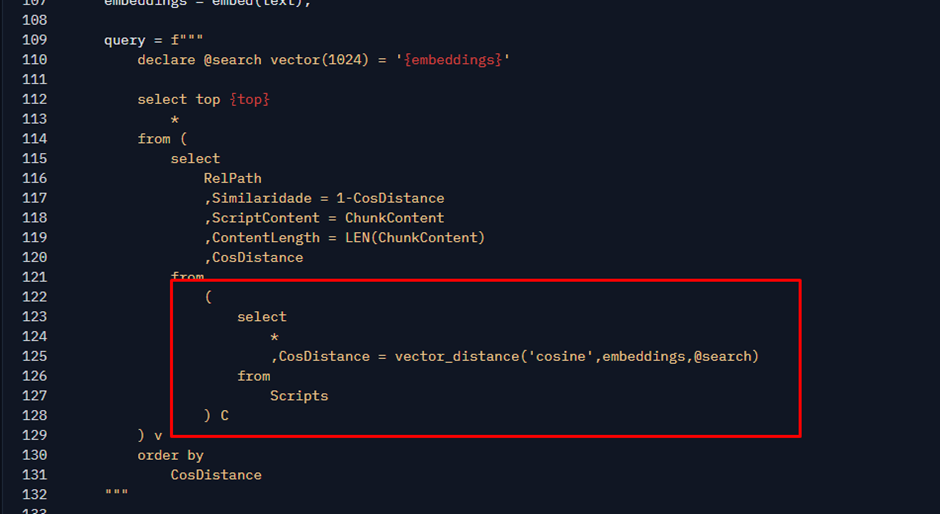Viewport: 940px width, 514px height.
Task: Click the 'cosine' string literal
Action: click(564, 356)
